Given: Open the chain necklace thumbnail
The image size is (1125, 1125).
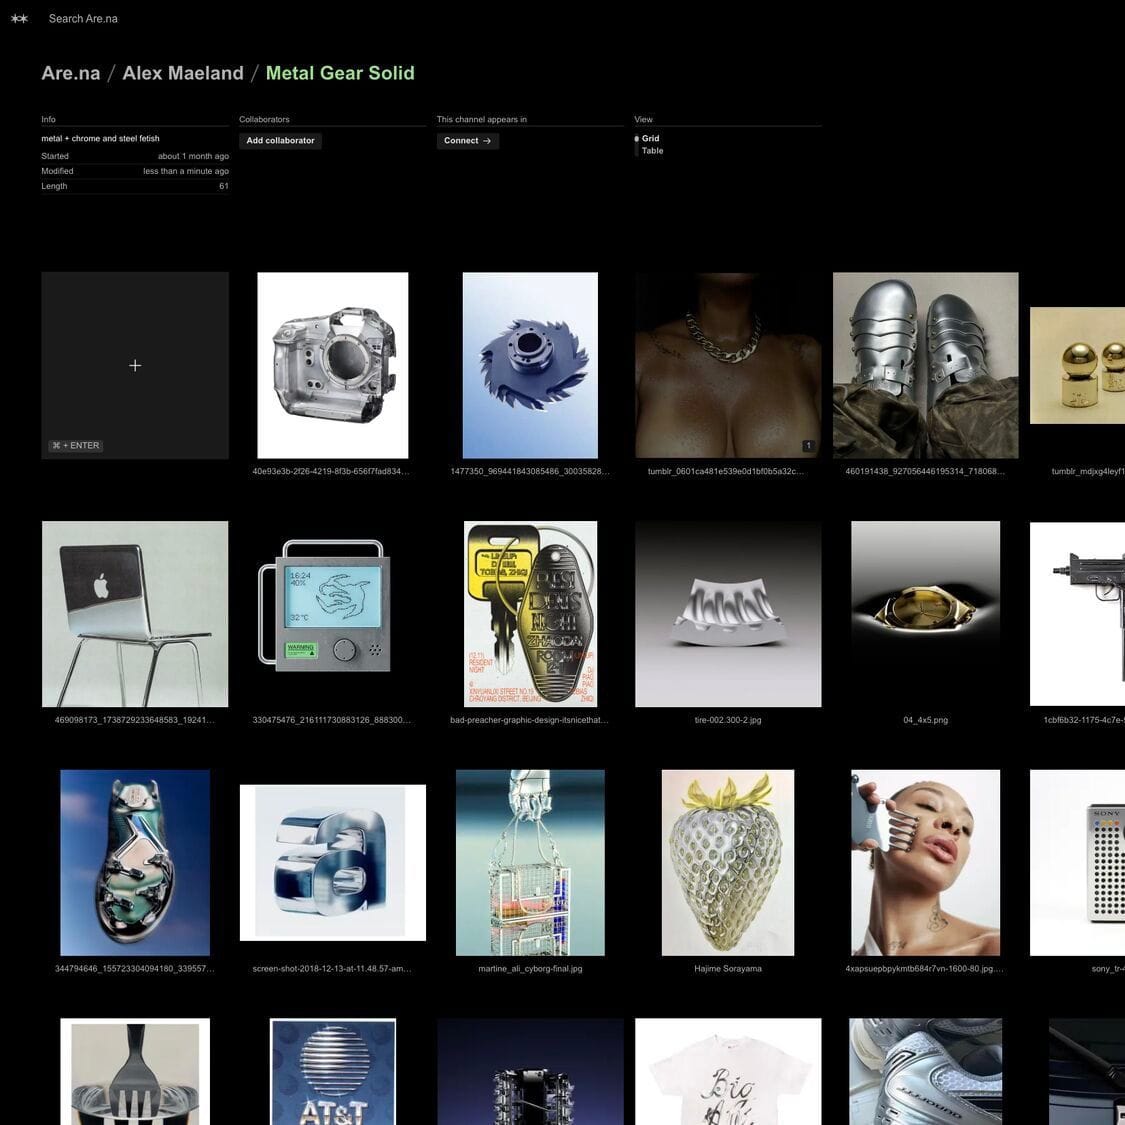Looking at the screenshot, I should (x=728, y=365).
